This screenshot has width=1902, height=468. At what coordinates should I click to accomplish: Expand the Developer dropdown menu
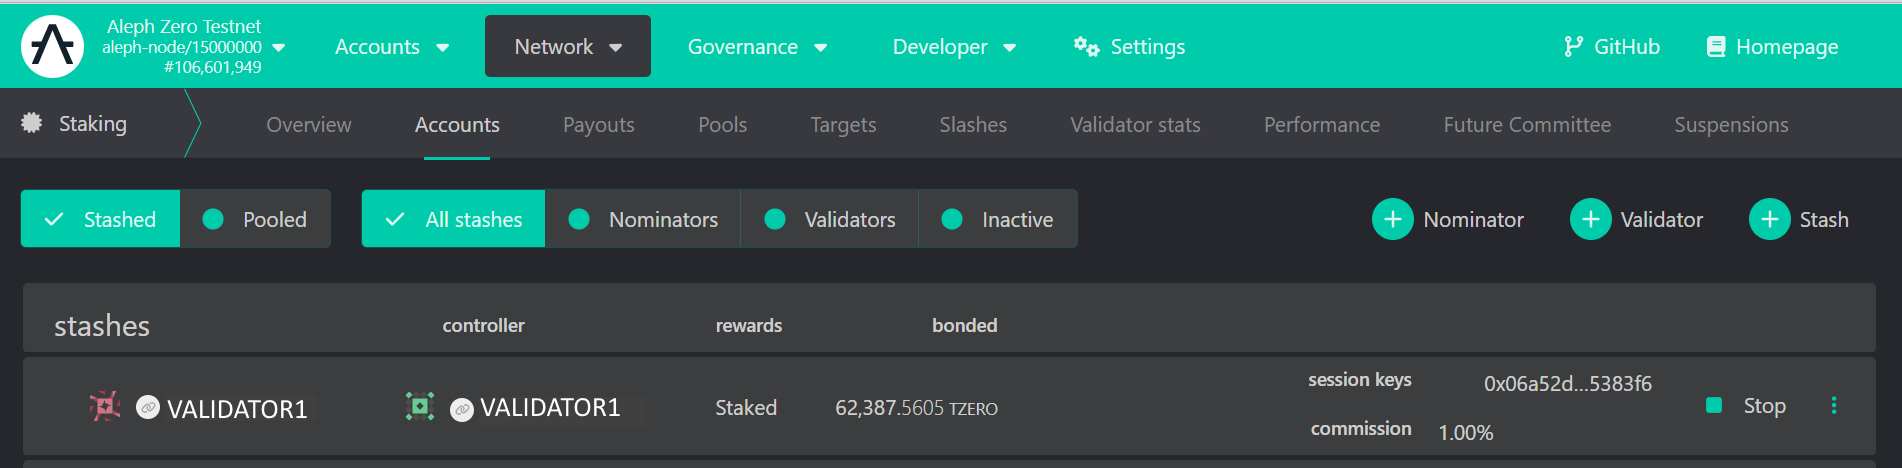[x=954, y=47]
